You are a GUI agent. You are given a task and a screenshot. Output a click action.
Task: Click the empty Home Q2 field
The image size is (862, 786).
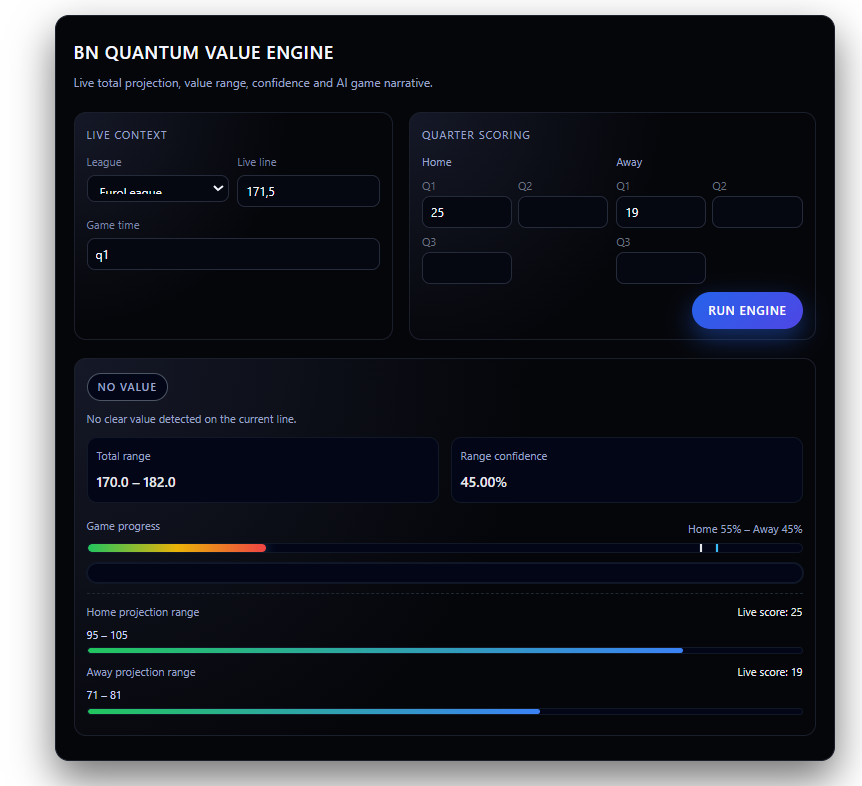coord(562,212)
